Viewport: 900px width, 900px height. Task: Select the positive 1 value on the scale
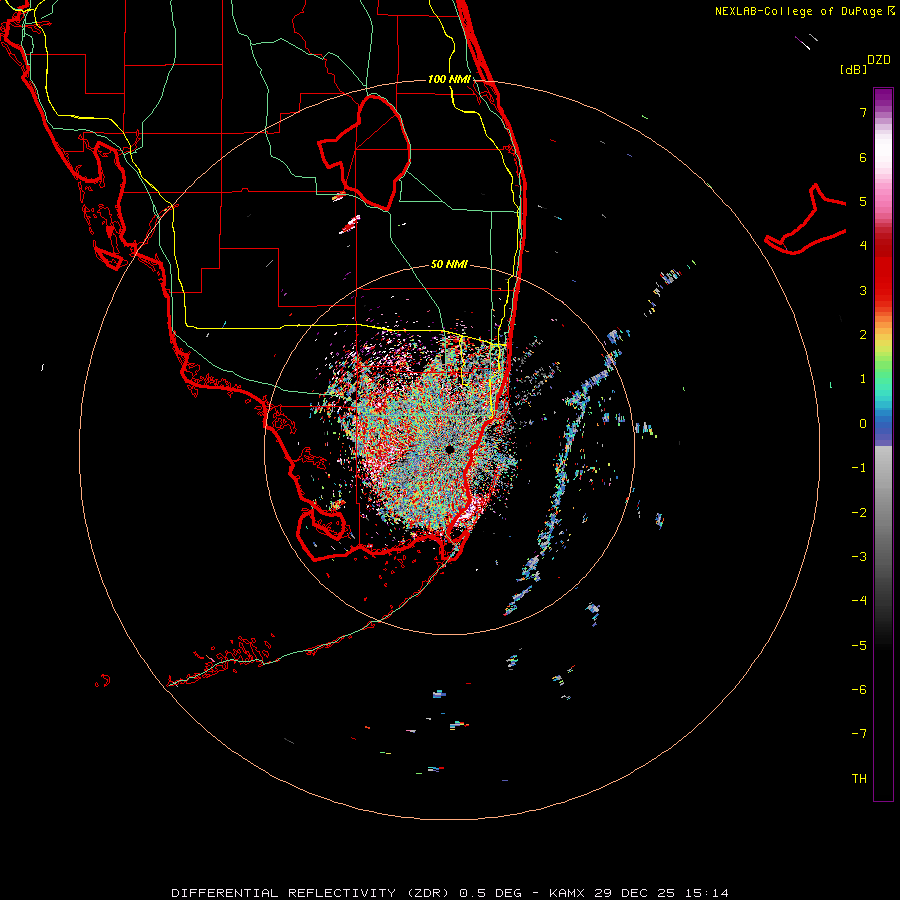[863, 379]
